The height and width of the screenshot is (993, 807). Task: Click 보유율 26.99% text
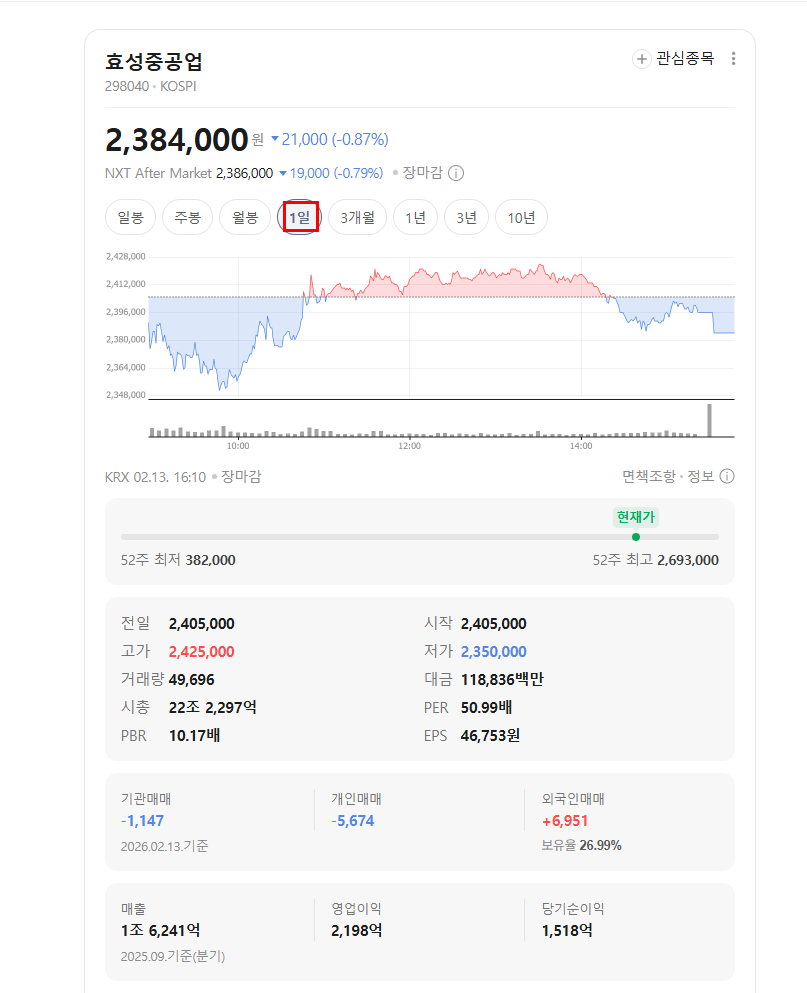click(581, 845)
